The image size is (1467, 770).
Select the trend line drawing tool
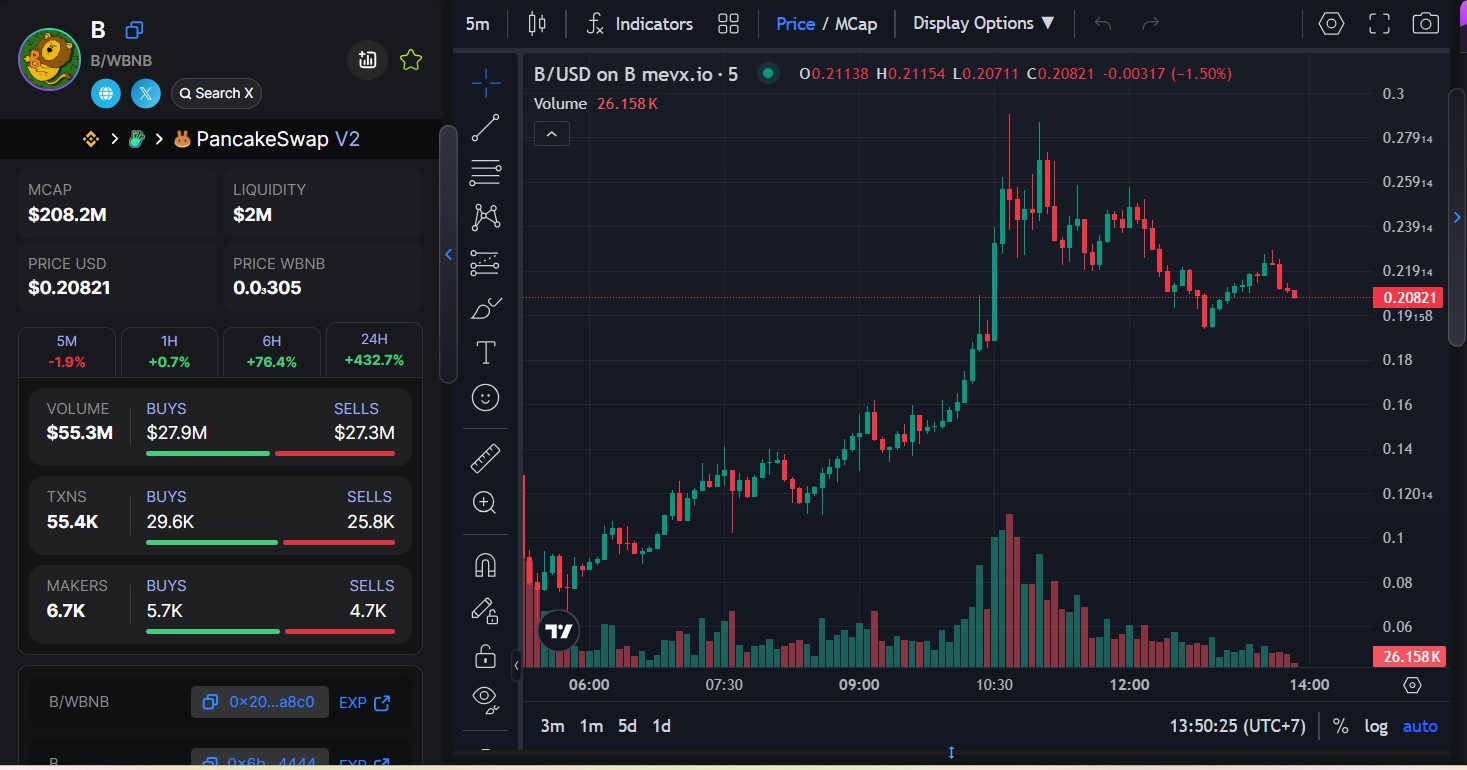[485, 128]
